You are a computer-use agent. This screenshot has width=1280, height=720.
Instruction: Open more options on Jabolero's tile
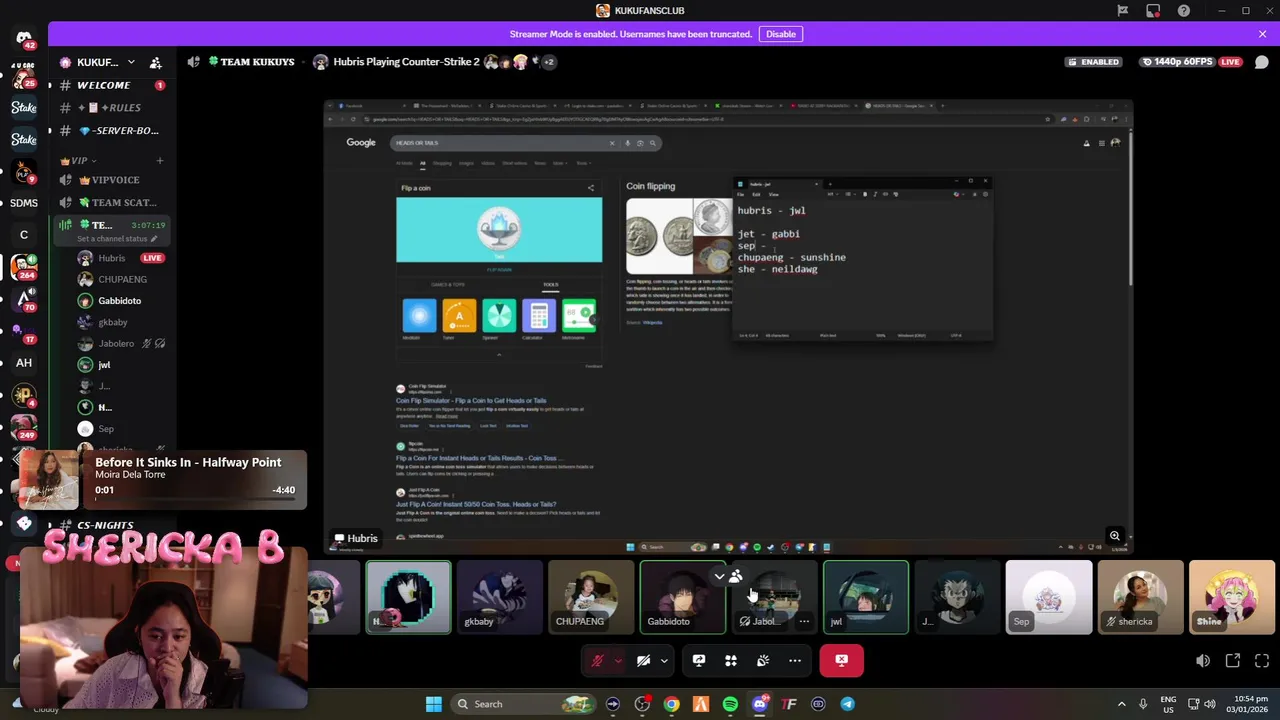point(804,621)
